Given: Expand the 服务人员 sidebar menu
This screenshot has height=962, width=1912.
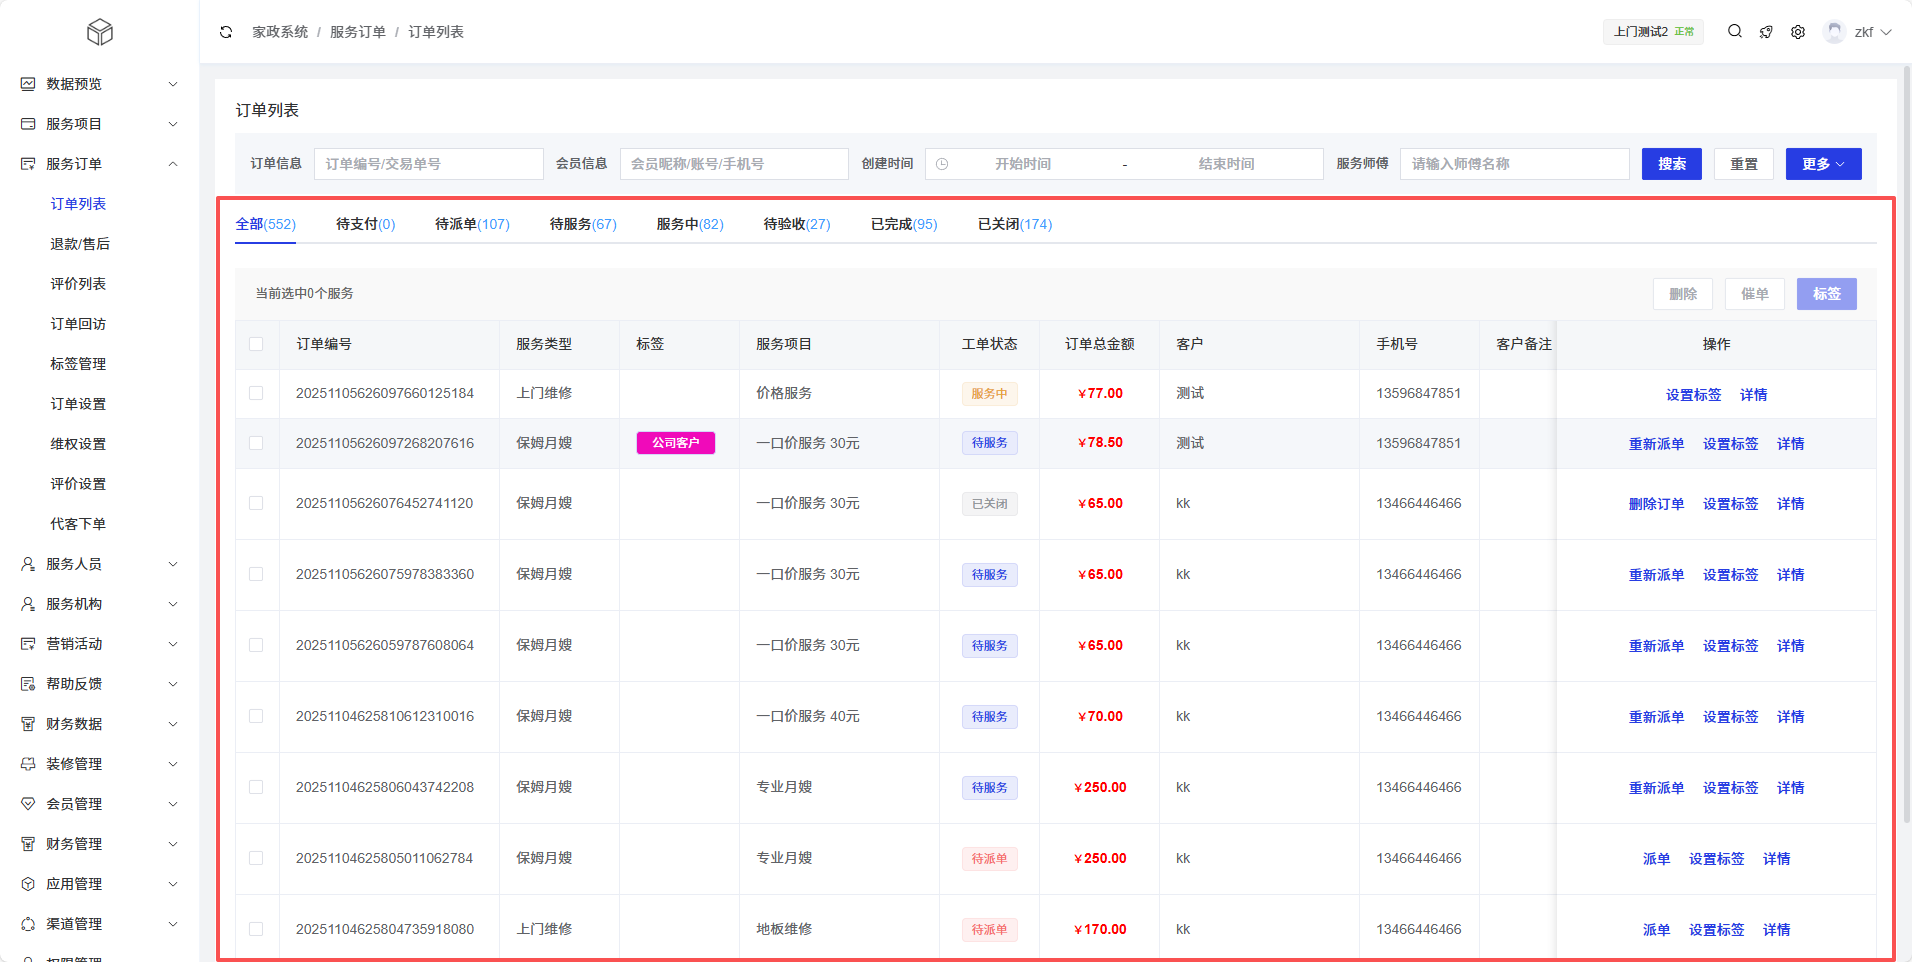Looking at the screenshot, I should (x=100, y=564).
